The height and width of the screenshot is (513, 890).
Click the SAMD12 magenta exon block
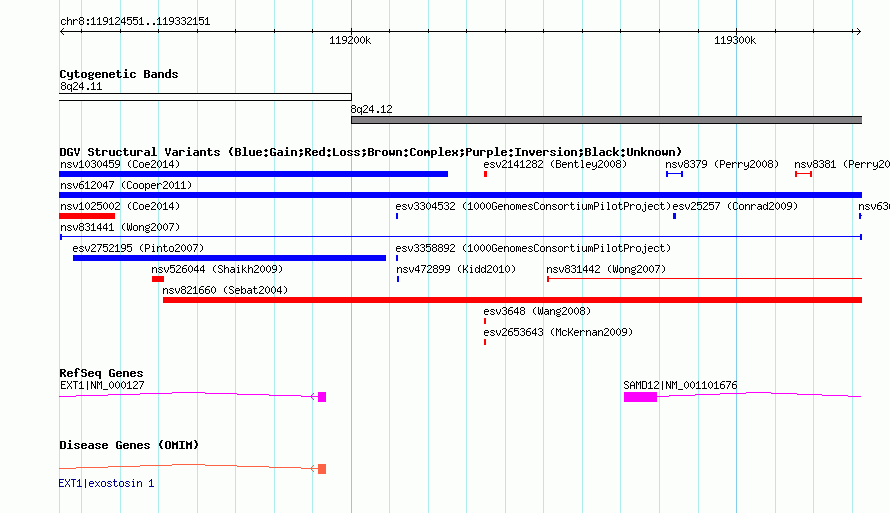tap(640, 397)
